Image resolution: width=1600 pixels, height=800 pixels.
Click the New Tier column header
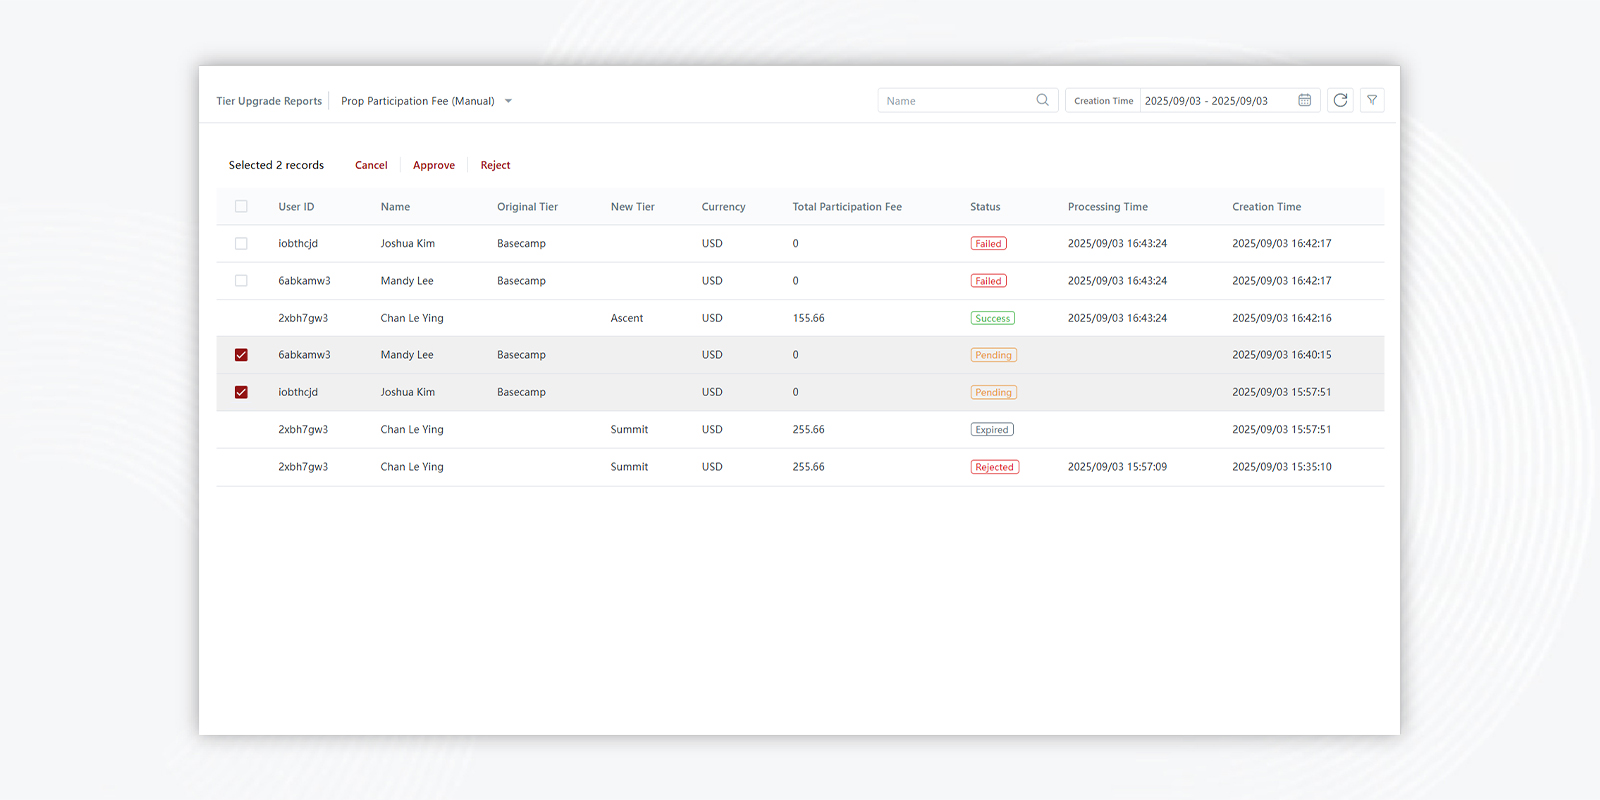click(x=633, y=207)
